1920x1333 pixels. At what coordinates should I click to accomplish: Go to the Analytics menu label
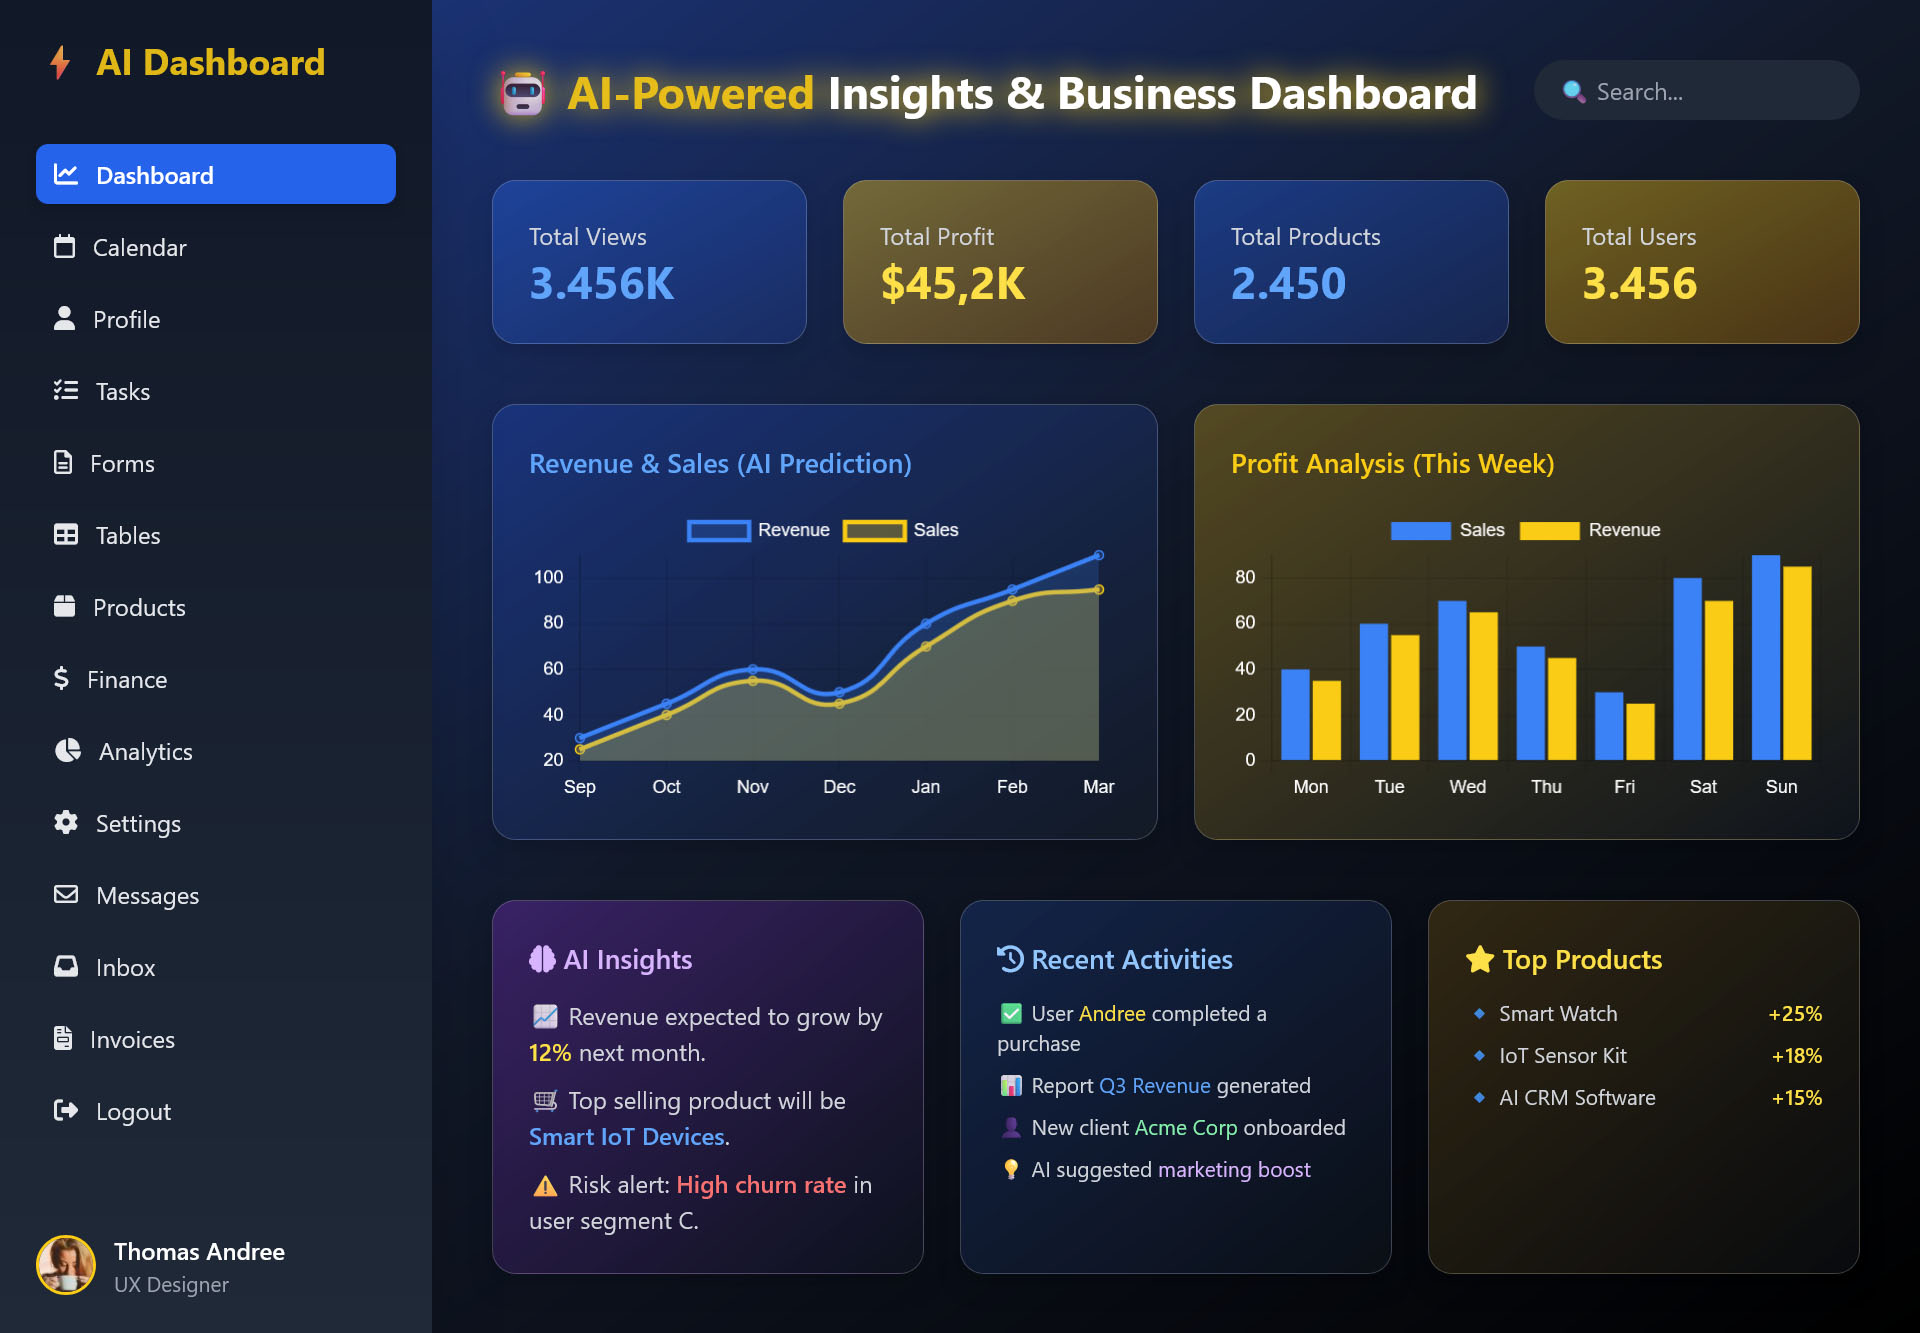tap(146, 752)
